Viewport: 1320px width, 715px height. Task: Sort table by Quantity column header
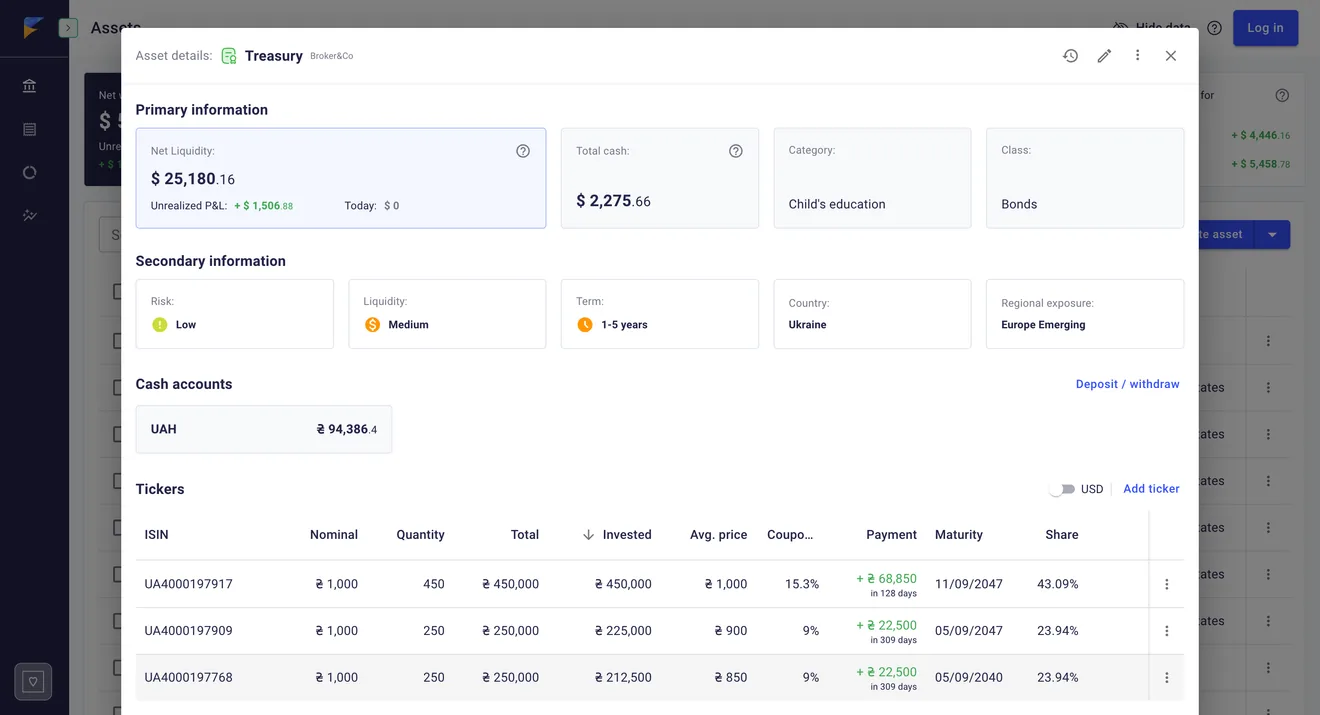[420, 535]
